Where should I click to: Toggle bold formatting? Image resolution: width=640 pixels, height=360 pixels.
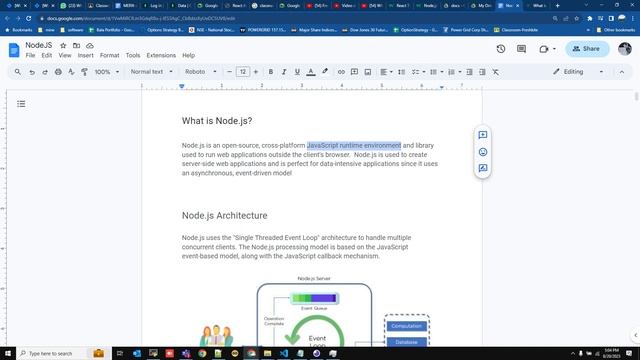pos(271,72)
